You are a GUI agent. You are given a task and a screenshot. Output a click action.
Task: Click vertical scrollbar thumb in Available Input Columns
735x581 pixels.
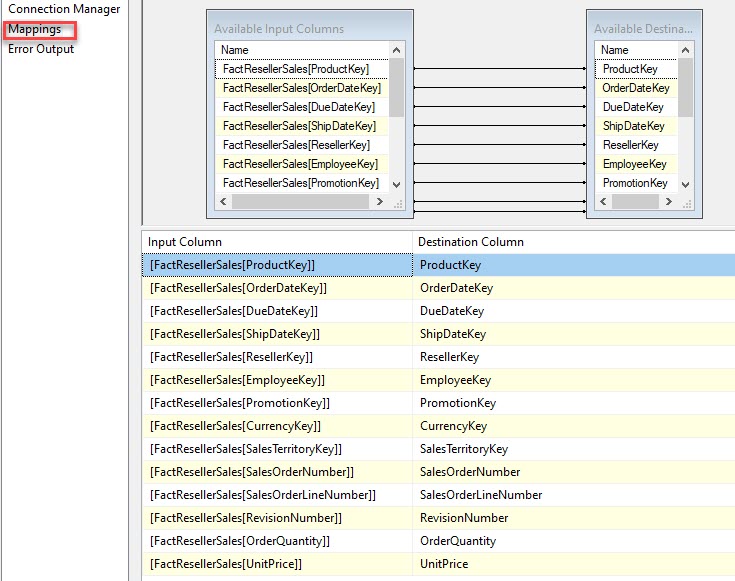tap(396, 88)
